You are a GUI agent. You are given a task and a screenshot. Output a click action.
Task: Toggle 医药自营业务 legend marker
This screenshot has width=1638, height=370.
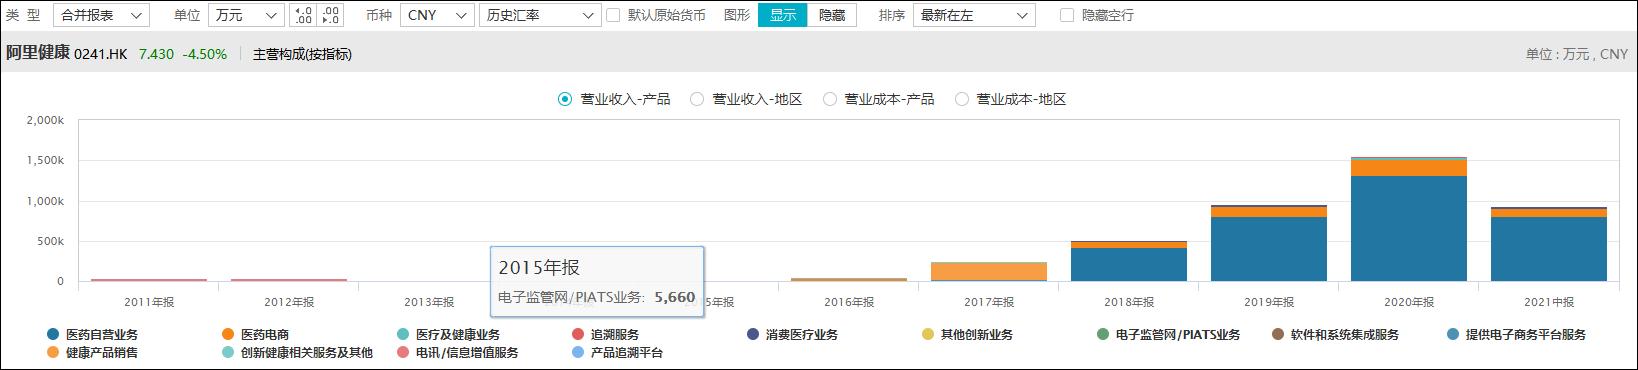[53, 335]
